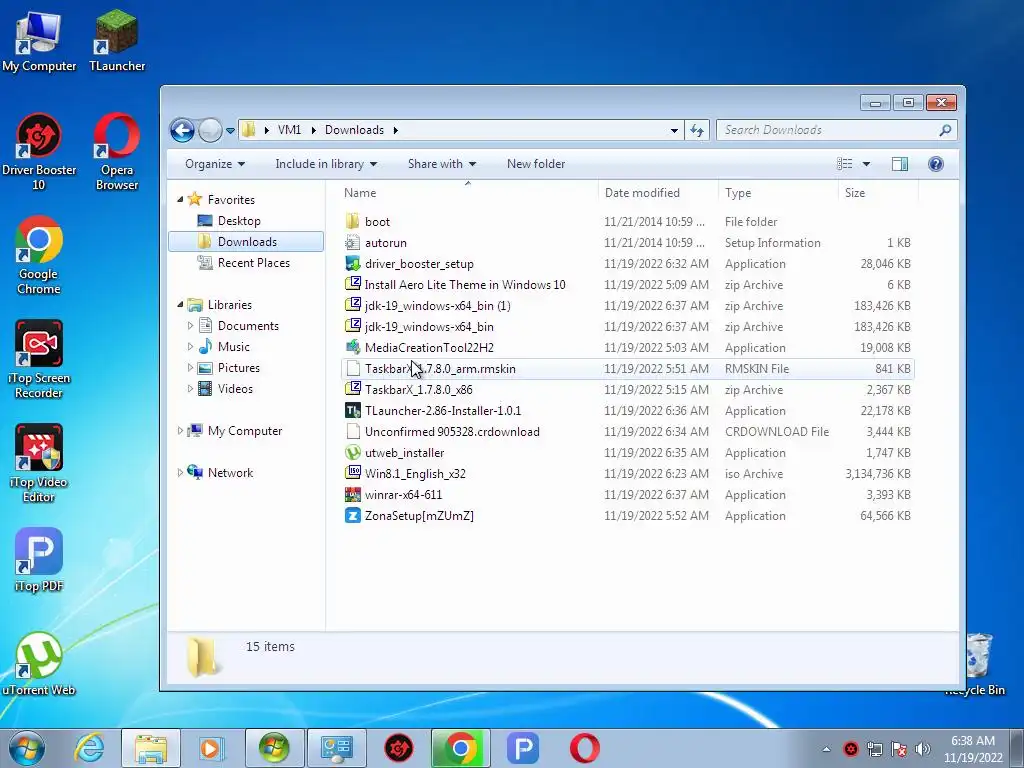Viewport: 1024px width, 768px height.
Task: Select TLauncher-2.86-Installer-1.0.1 file
Action: pos(627,411)
